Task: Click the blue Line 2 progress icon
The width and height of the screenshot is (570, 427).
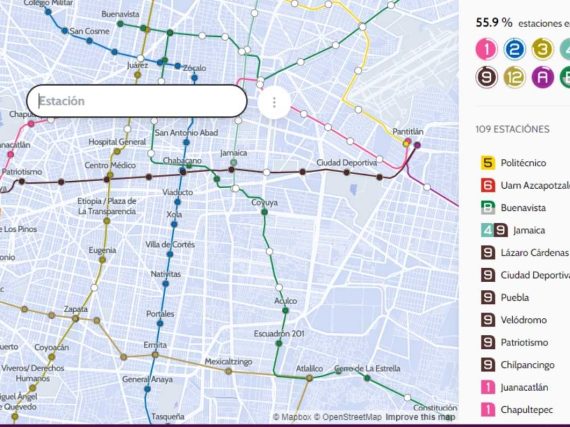Action: point(514,49)
